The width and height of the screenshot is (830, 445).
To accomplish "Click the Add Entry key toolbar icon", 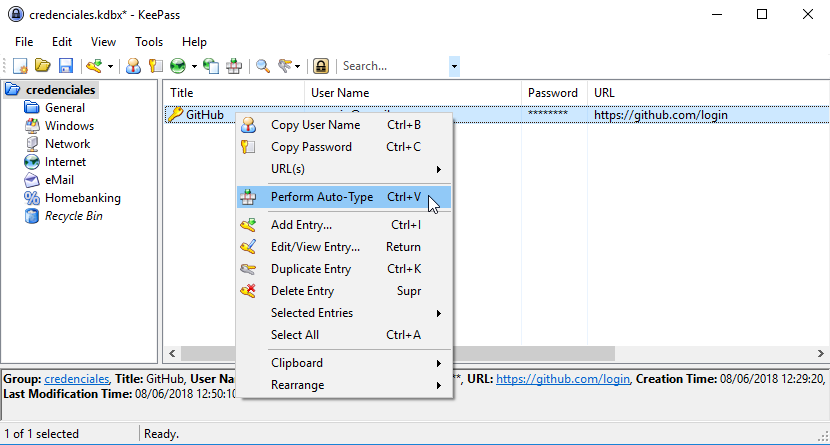I will [x=94, y=66].
